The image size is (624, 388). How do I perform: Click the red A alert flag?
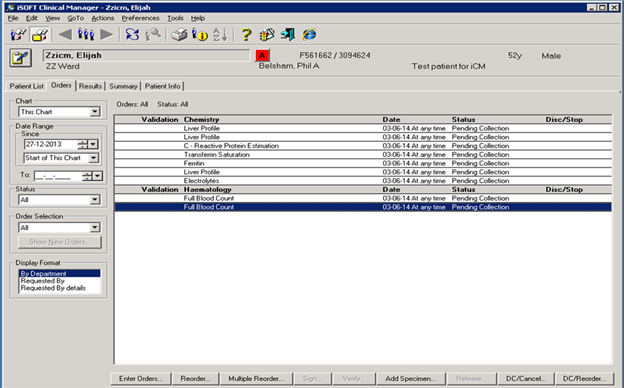262,56
